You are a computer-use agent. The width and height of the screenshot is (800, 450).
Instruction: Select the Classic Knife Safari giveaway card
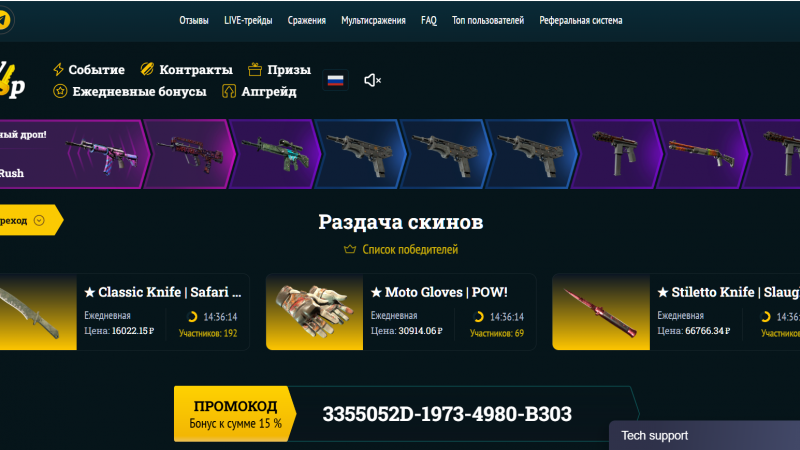tap(124, 312)
